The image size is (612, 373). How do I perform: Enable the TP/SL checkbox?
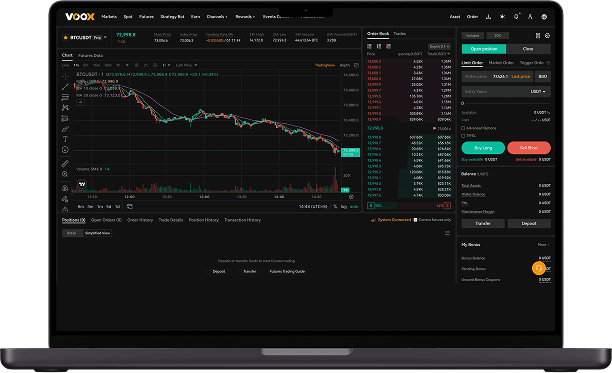coord(463,136)
